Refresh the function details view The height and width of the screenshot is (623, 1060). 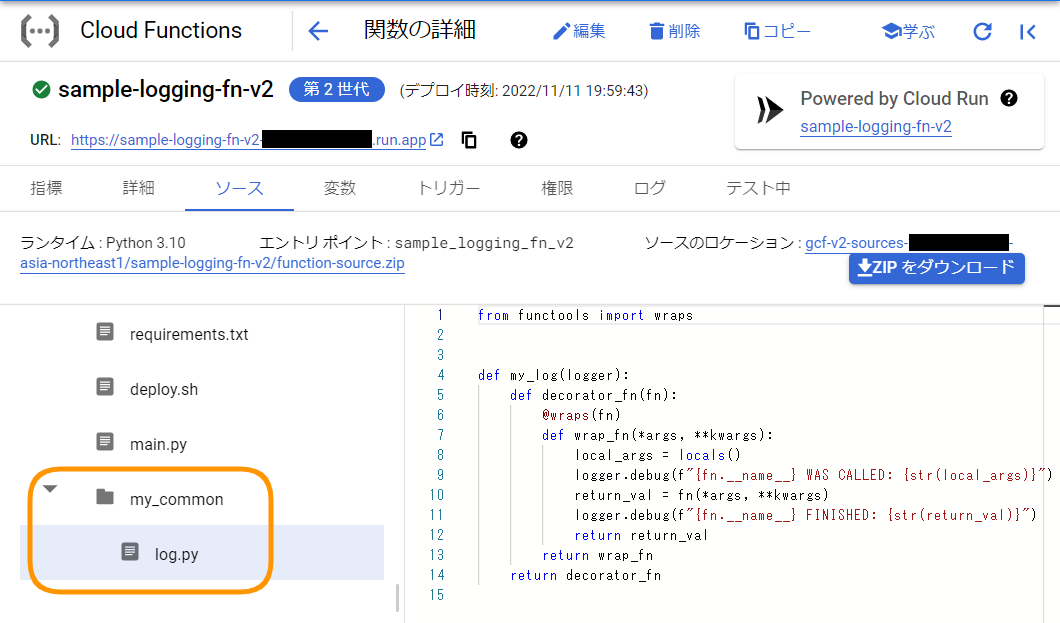[x=981, y=31]
